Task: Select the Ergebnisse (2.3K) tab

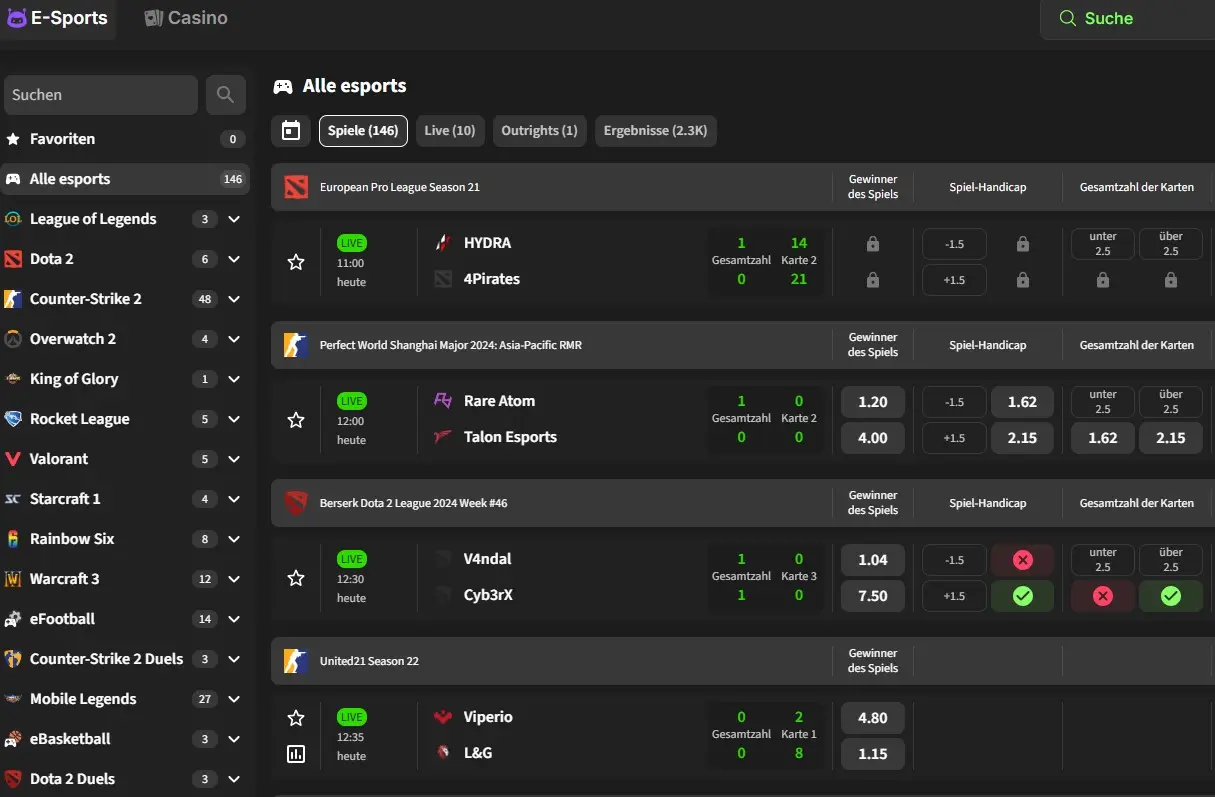Action: click(x=656, y=131)
